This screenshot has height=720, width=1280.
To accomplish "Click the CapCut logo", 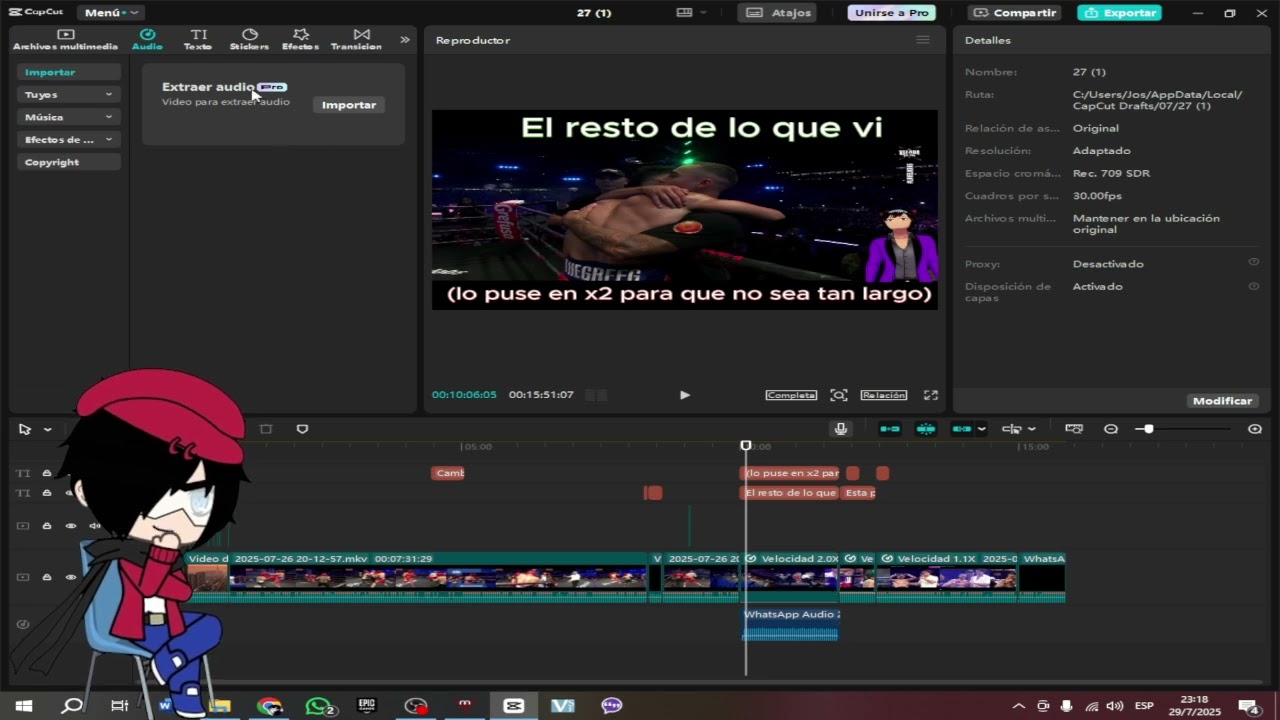I will 36,13.
